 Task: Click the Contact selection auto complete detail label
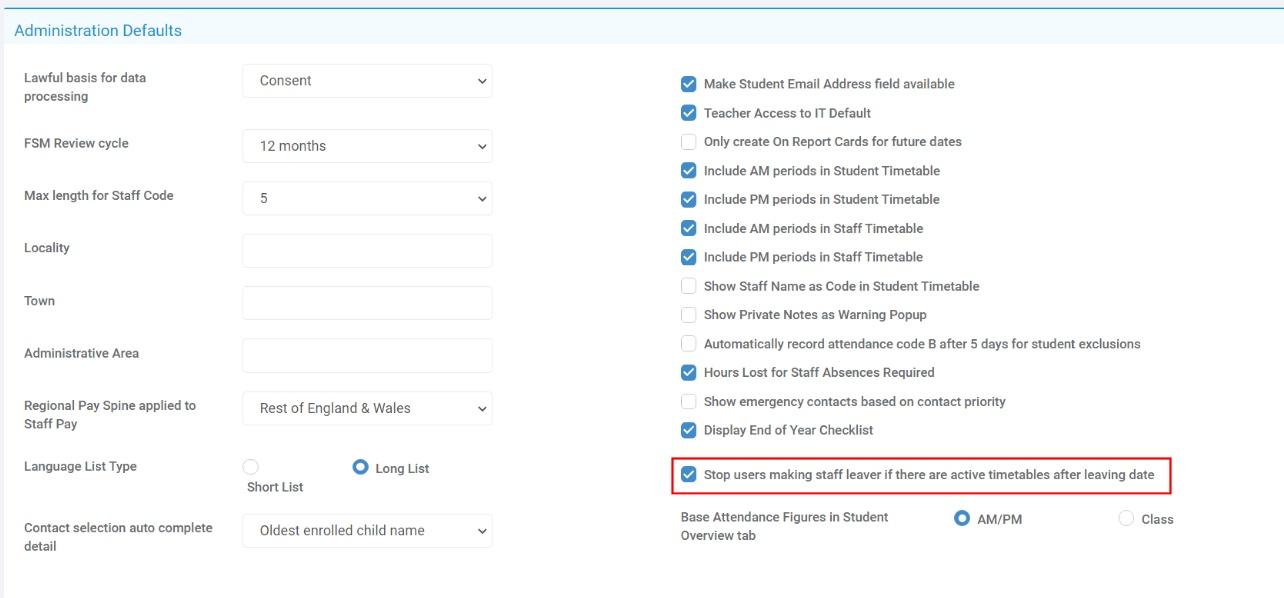click(x=118, y=537)
